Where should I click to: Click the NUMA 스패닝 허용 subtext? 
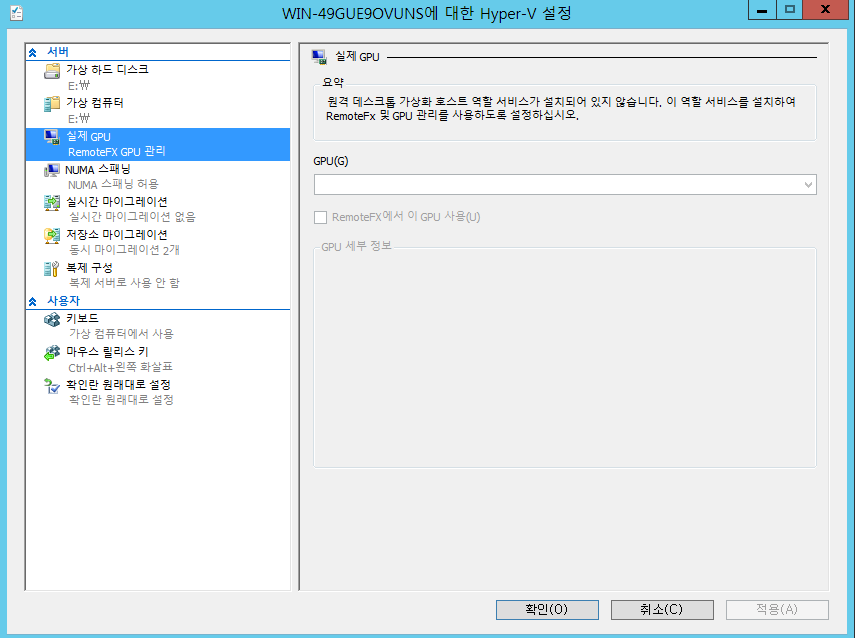(113, 184)
